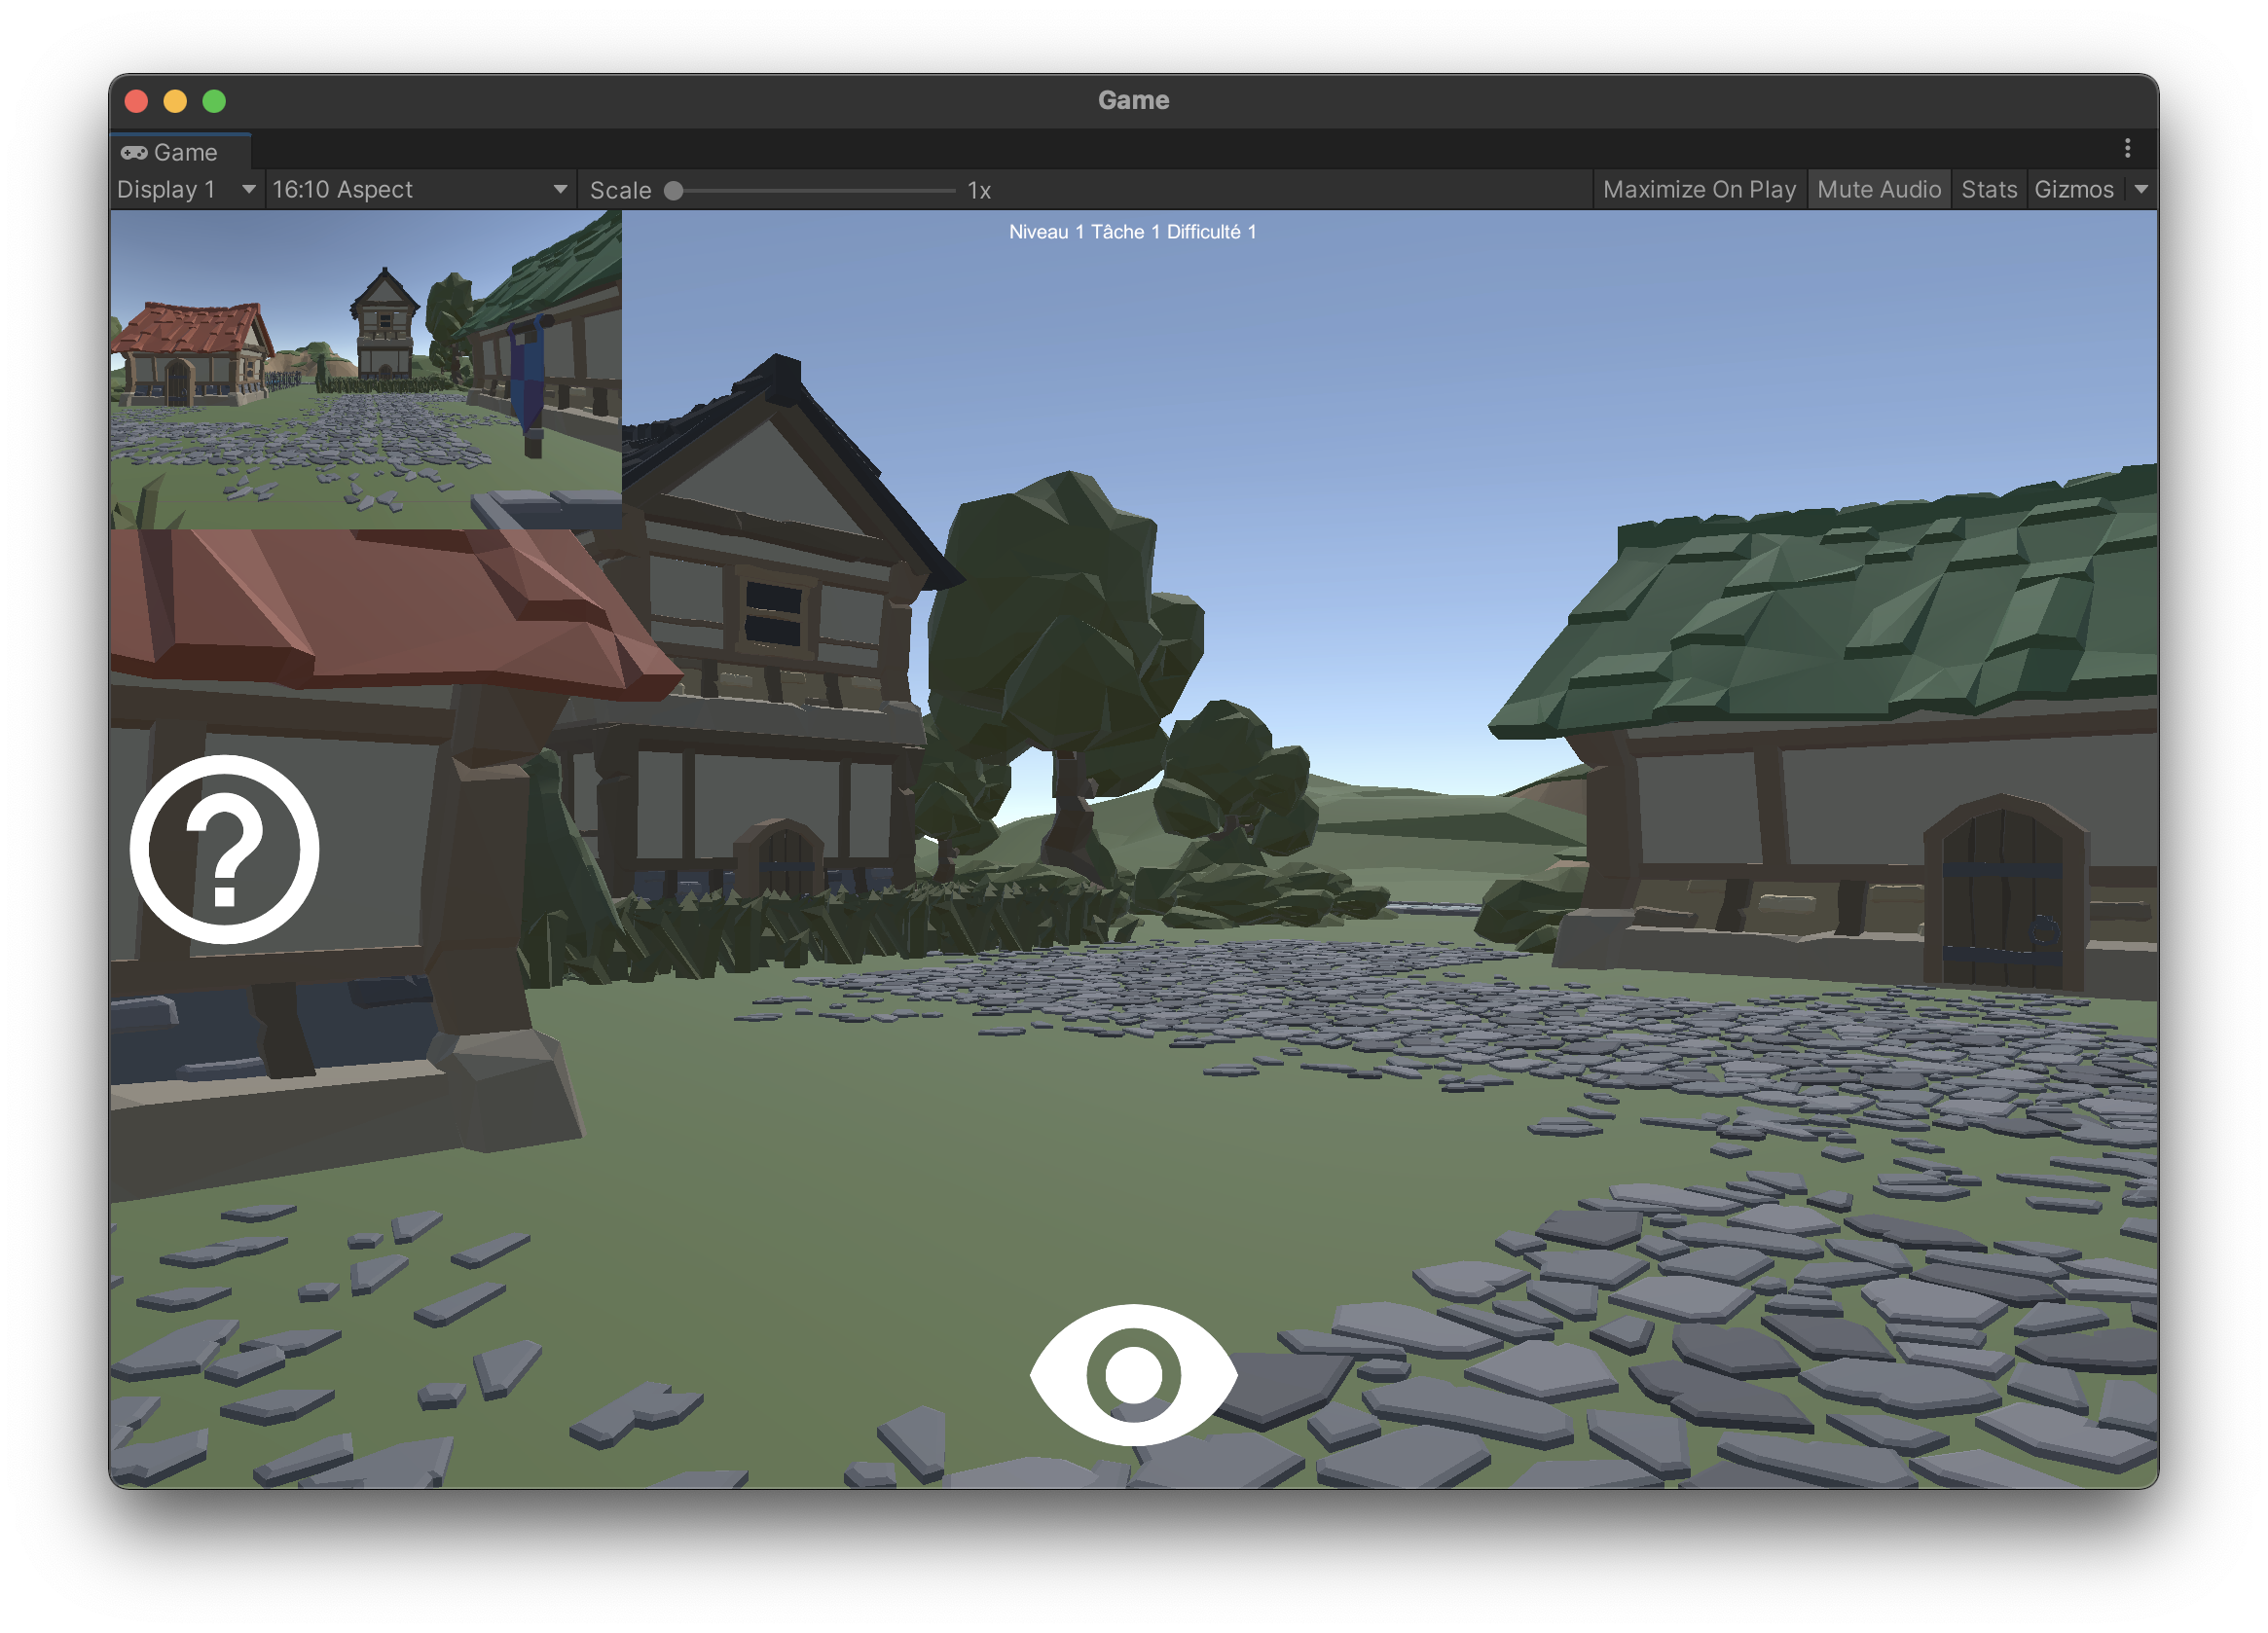Click the red close window button
2268x1633 pixels.
[x=137, y=101]
